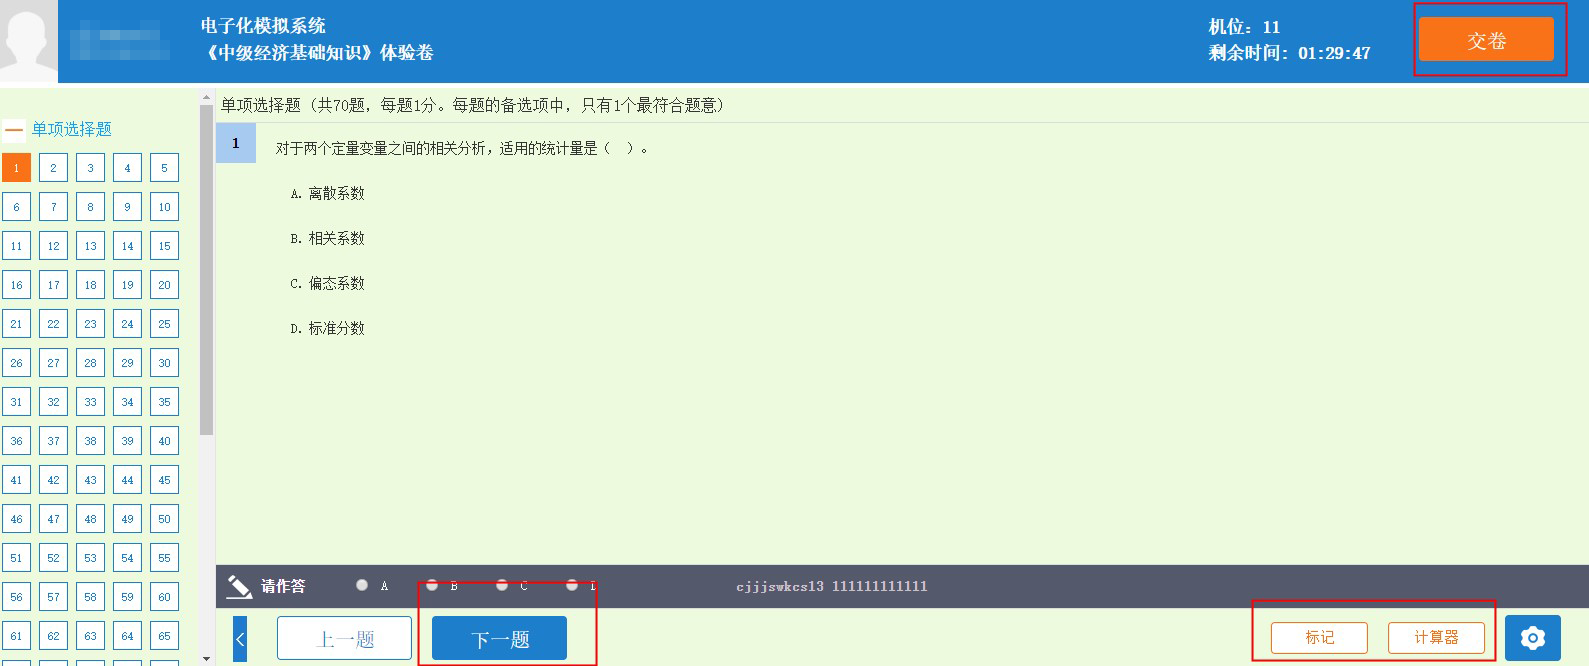The height and width of the screenshot is (666, 1589).
Task: Jump to question 14
Action: 127,246
